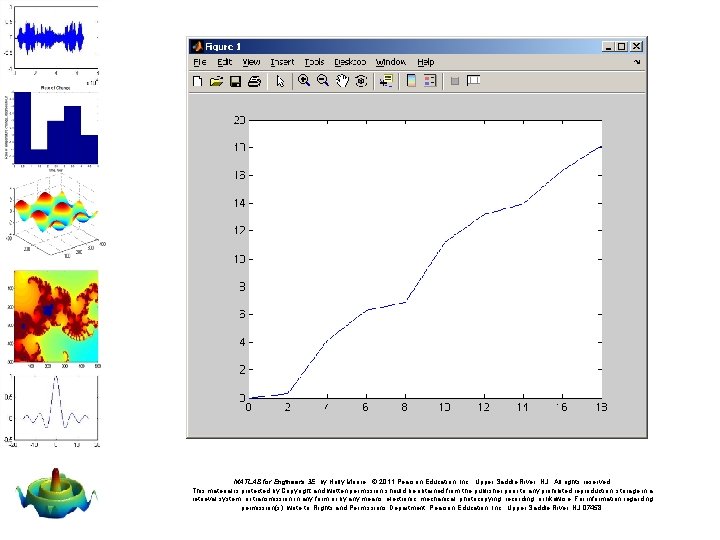The image size is (720, 540).
Task: Click the blue audio waveform thumbnail
Action: pos(51,38)
